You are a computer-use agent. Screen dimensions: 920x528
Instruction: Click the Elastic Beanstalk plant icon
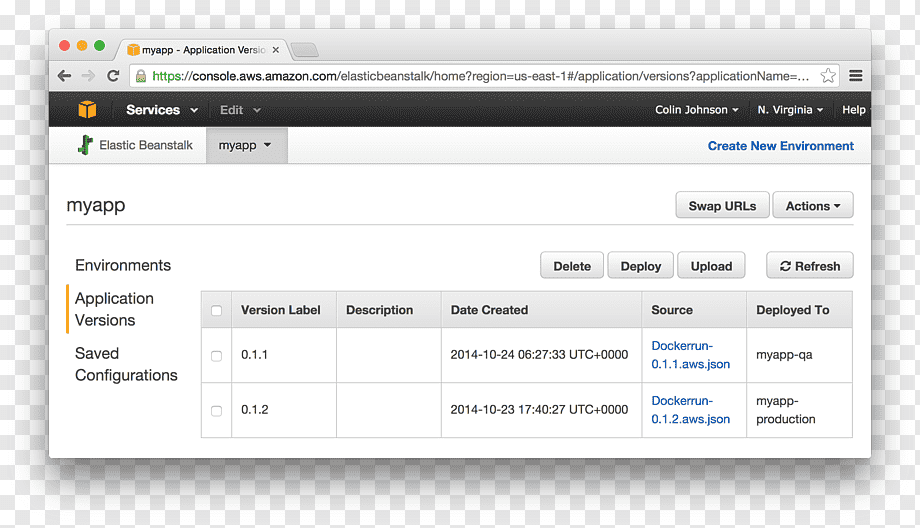pyautogui.click(x=85, y=145)
